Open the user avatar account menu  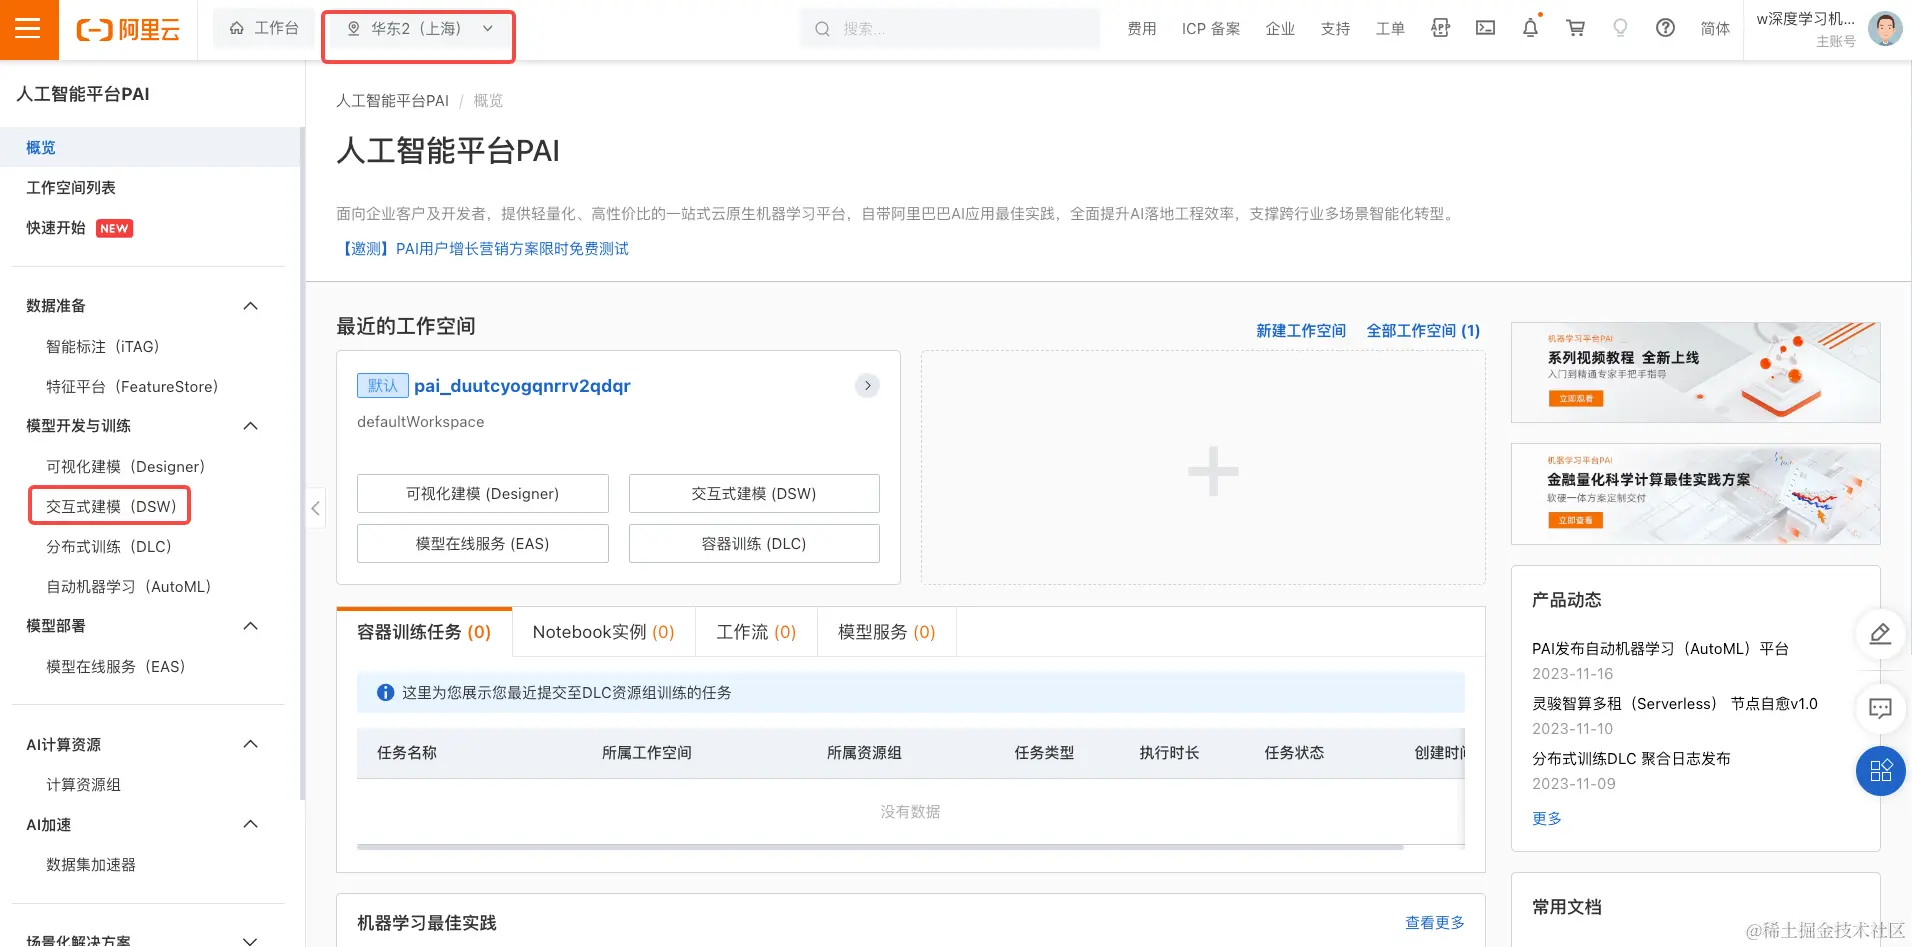click(x=1885, y=28)
